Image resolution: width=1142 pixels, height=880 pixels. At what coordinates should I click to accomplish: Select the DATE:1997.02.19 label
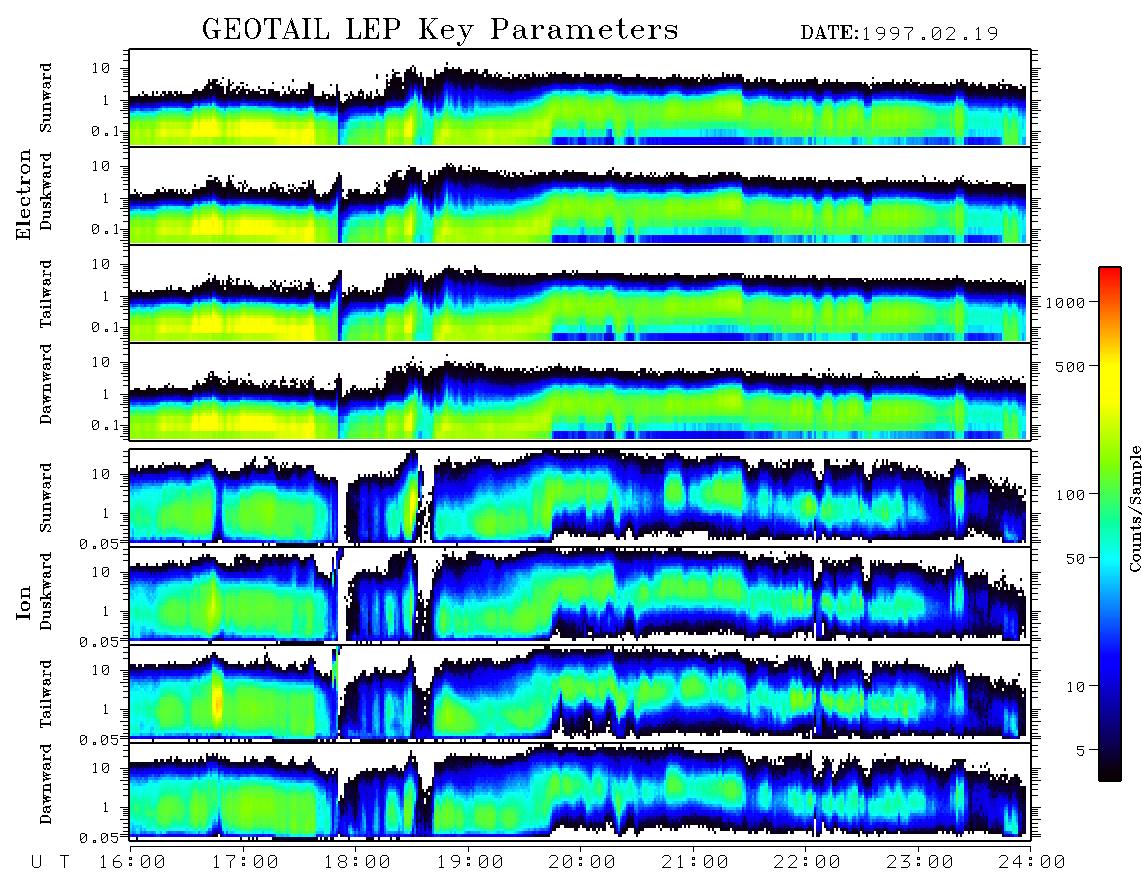899,33
